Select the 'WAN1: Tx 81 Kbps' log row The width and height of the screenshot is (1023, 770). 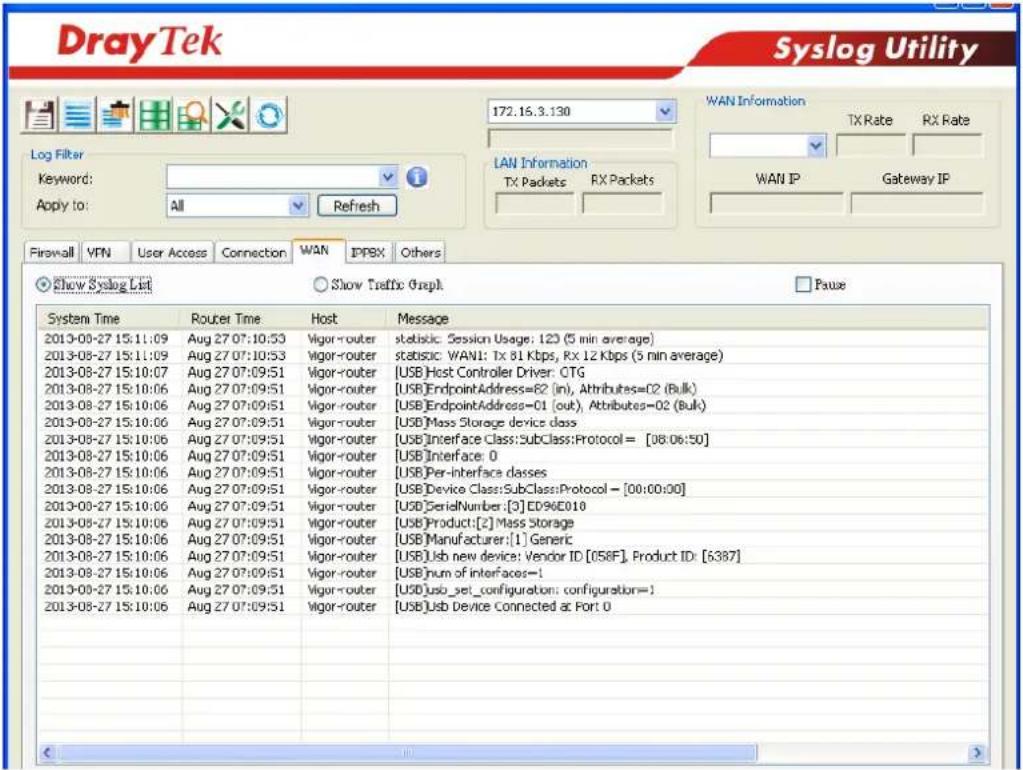click(513, 356)
